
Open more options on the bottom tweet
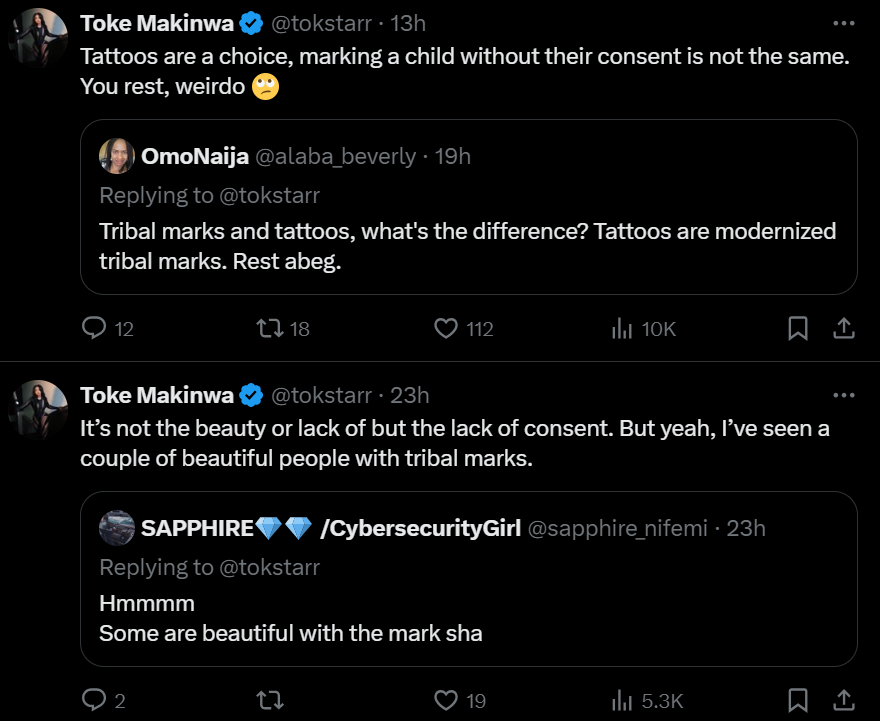(844, 394)
